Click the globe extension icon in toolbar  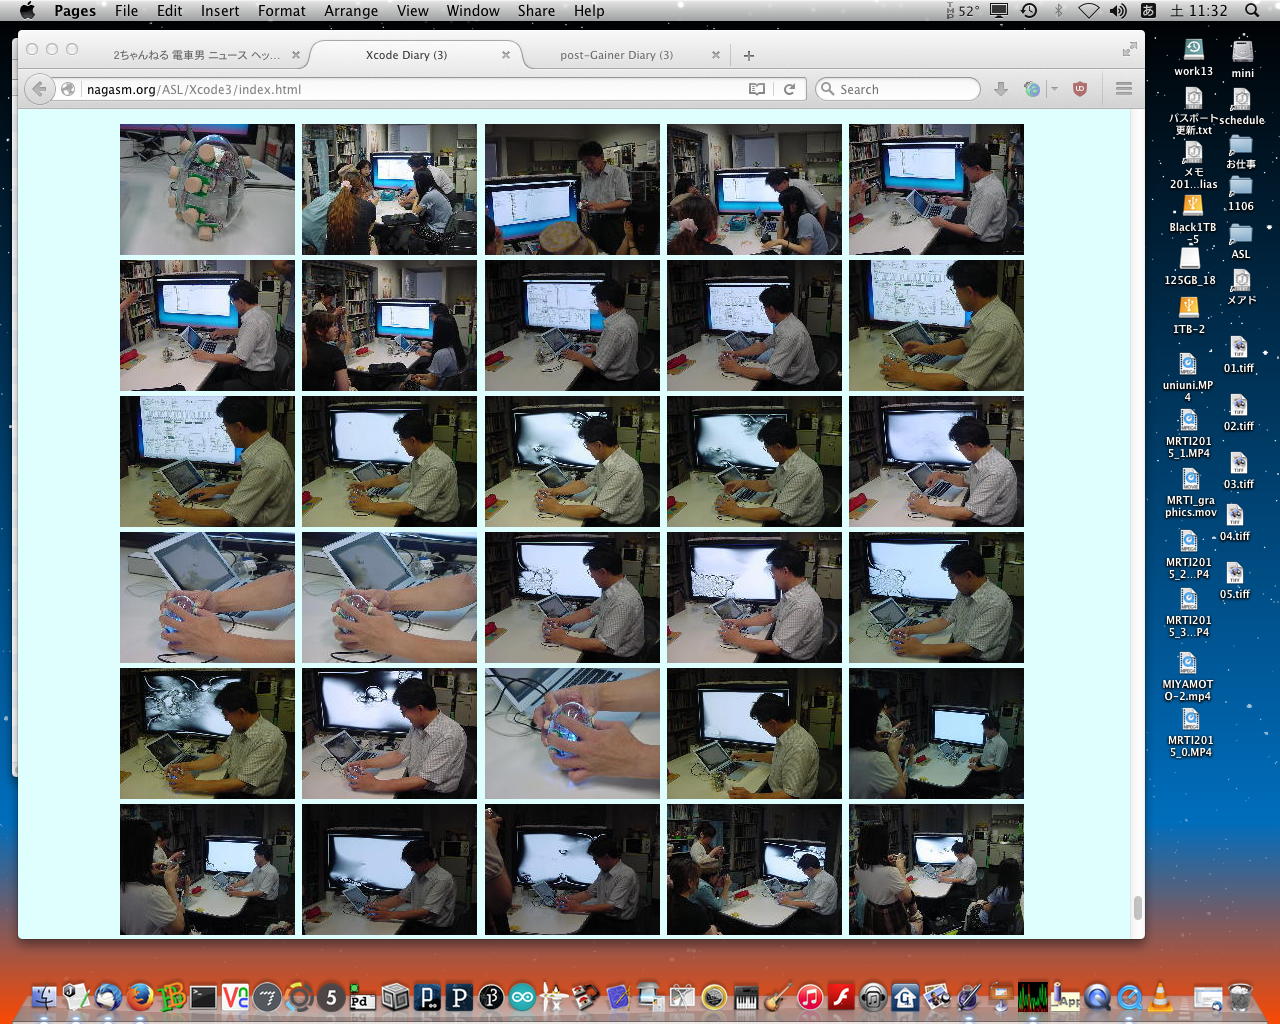(x=1032, y=89)
